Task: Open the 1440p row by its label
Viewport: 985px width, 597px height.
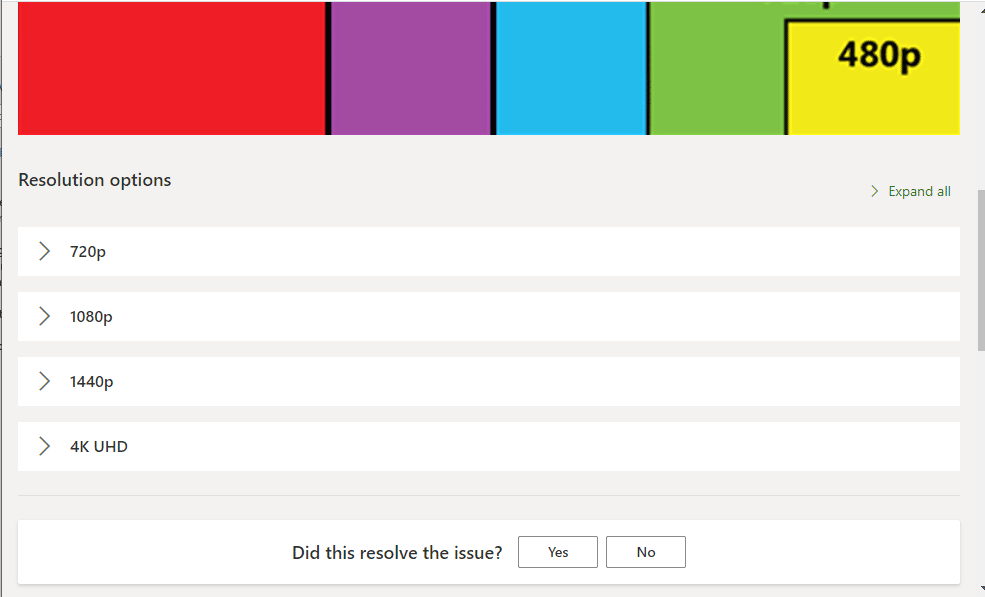Action: [91, 382]
